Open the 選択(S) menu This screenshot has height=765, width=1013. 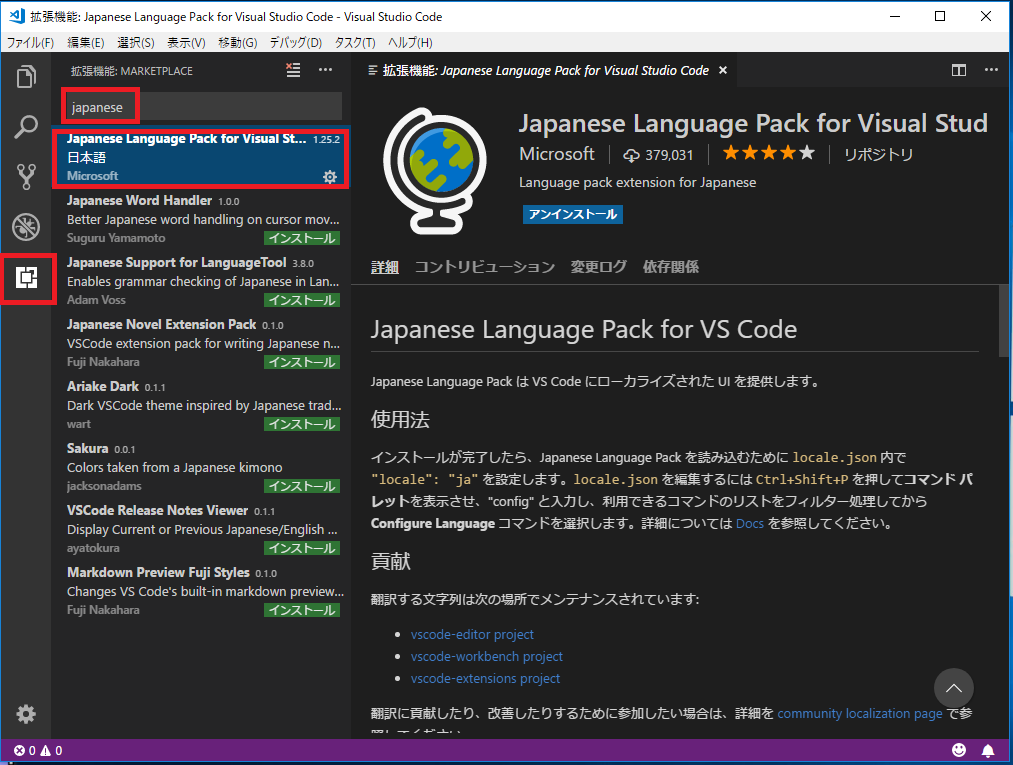(136, 43)
